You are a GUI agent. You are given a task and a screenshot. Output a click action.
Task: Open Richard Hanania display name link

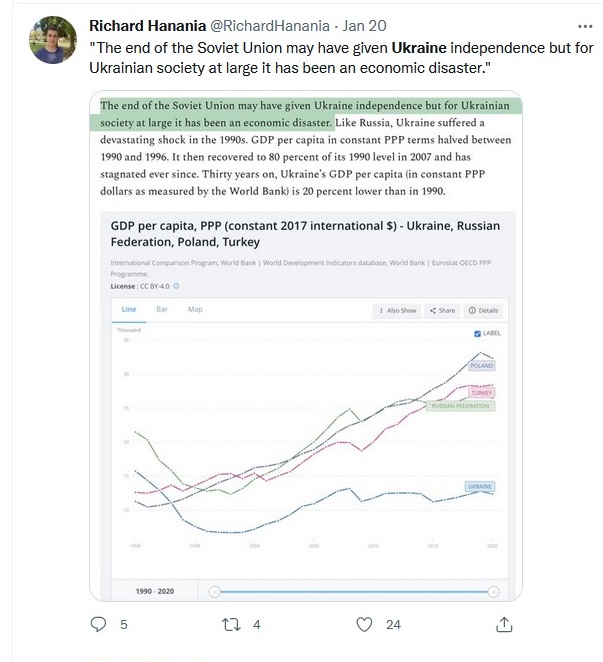pos(147,26)
